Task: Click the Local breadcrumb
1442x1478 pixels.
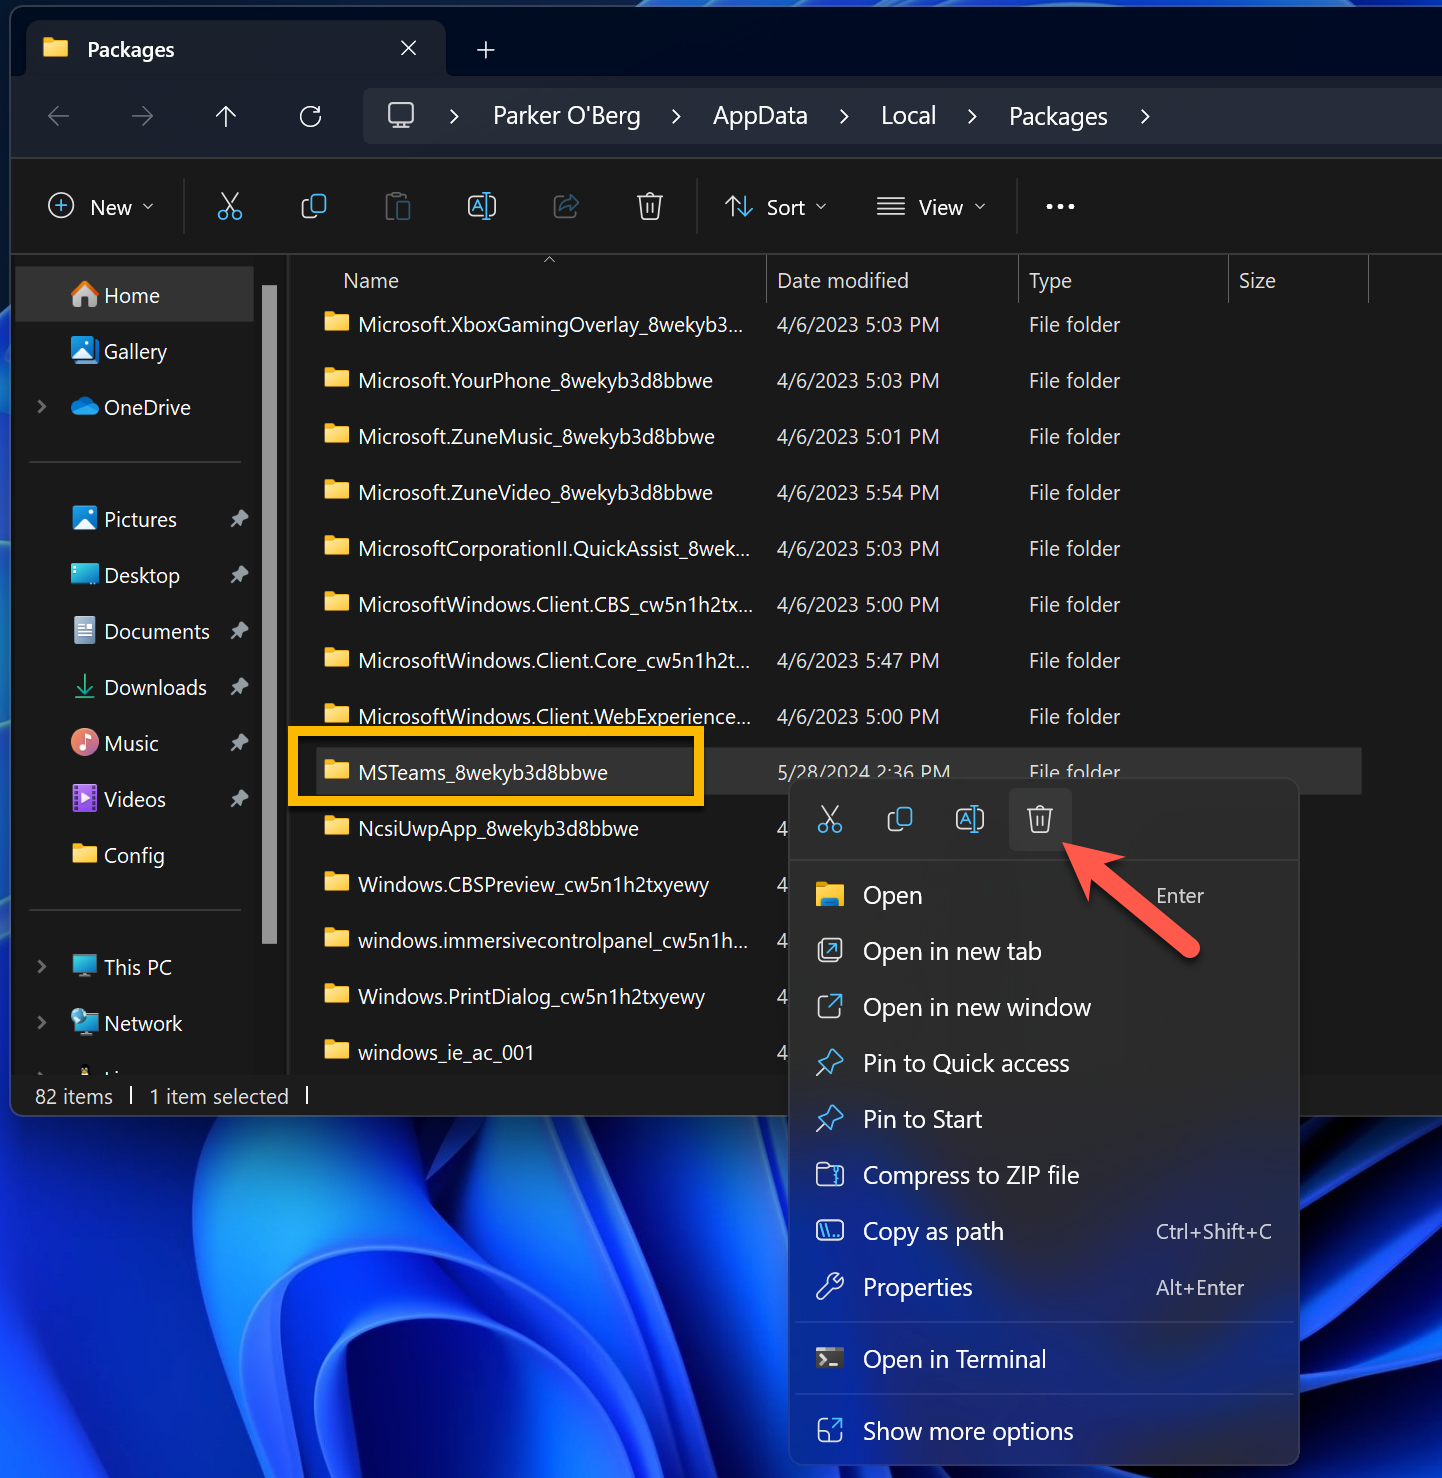Action: [908, 116]
